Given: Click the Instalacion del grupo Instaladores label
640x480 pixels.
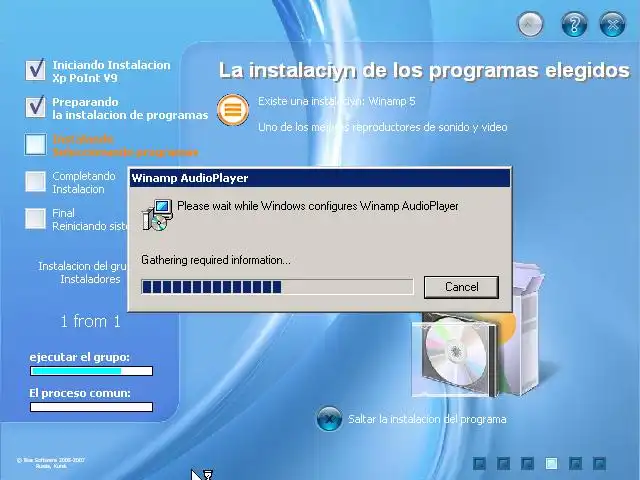Looking at the screenshot, I should (83, 273).
